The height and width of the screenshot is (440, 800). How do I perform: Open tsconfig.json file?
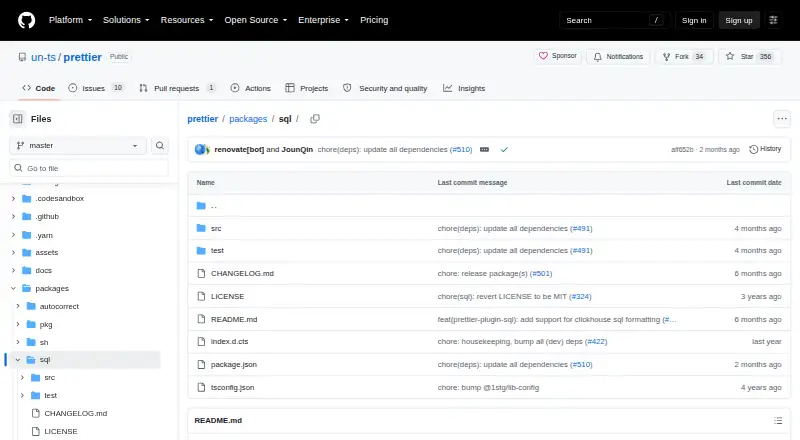point(233,387)
